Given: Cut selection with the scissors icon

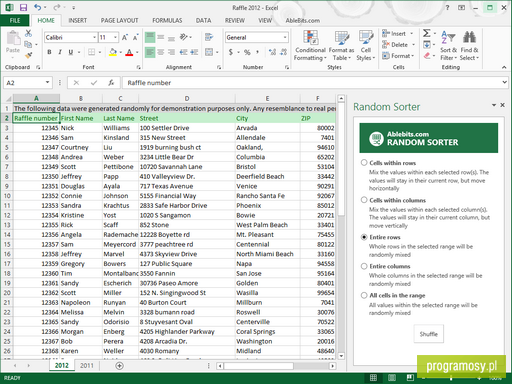Looking at the screenshot, I should point(28,33).
